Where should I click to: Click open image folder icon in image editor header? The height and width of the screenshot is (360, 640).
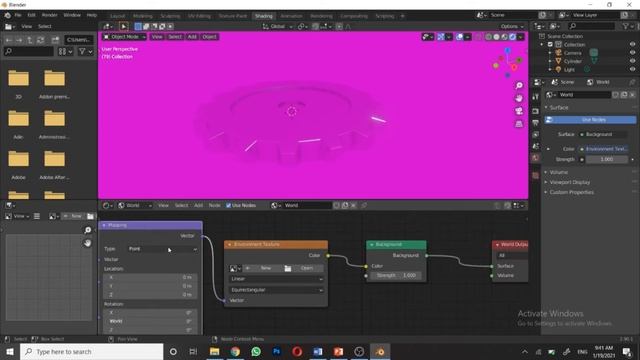pyautogui.click(x=90, y=216)
